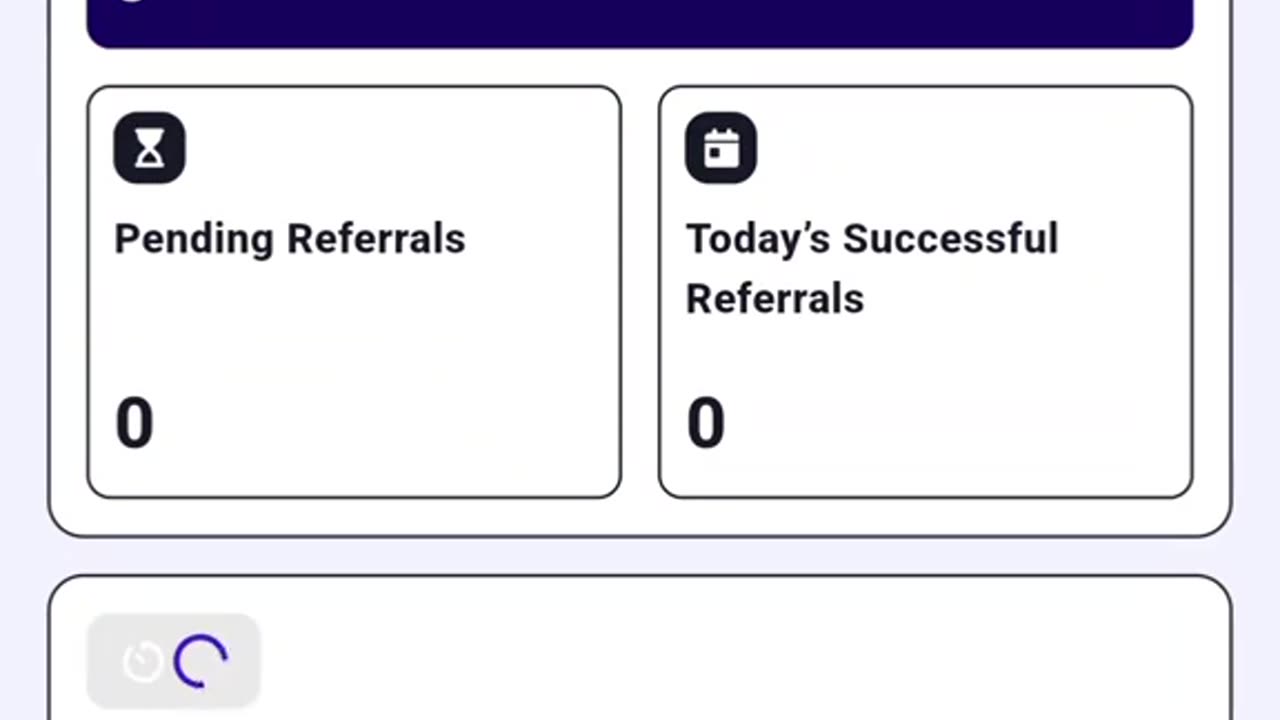Tap the partial white icon in dark banner
The image size is (1280, 720).
click(132, 1)
